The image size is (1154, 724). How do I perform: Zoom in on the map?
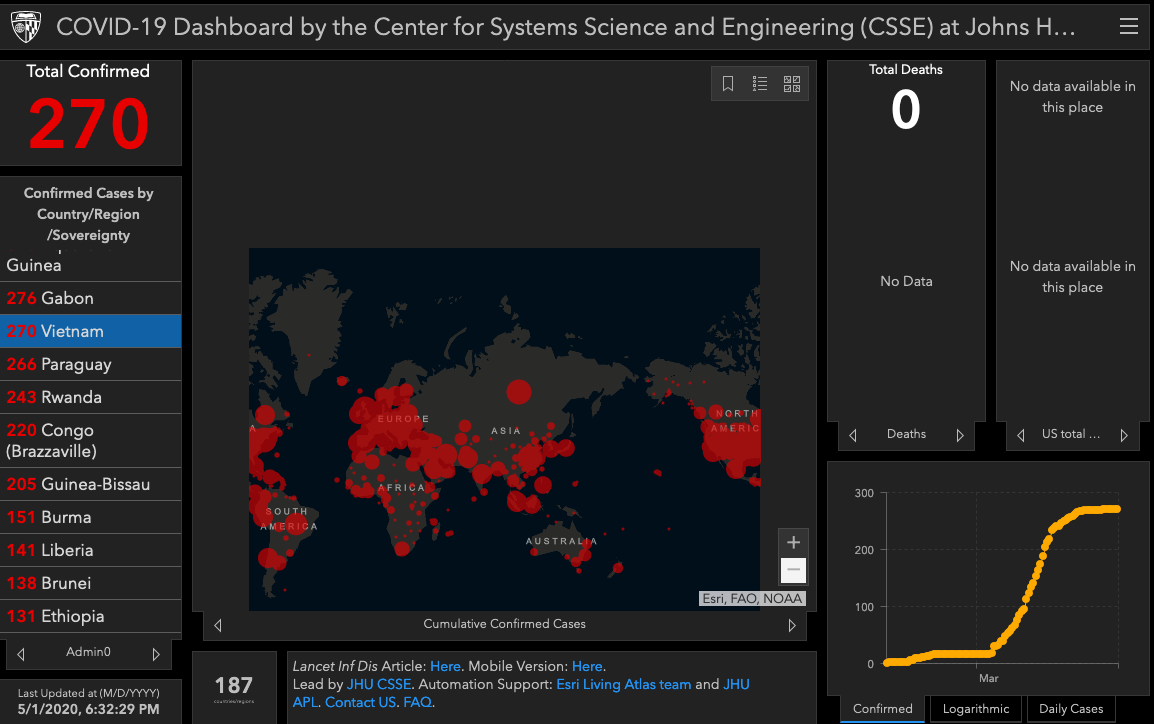(x=793, y=543)
